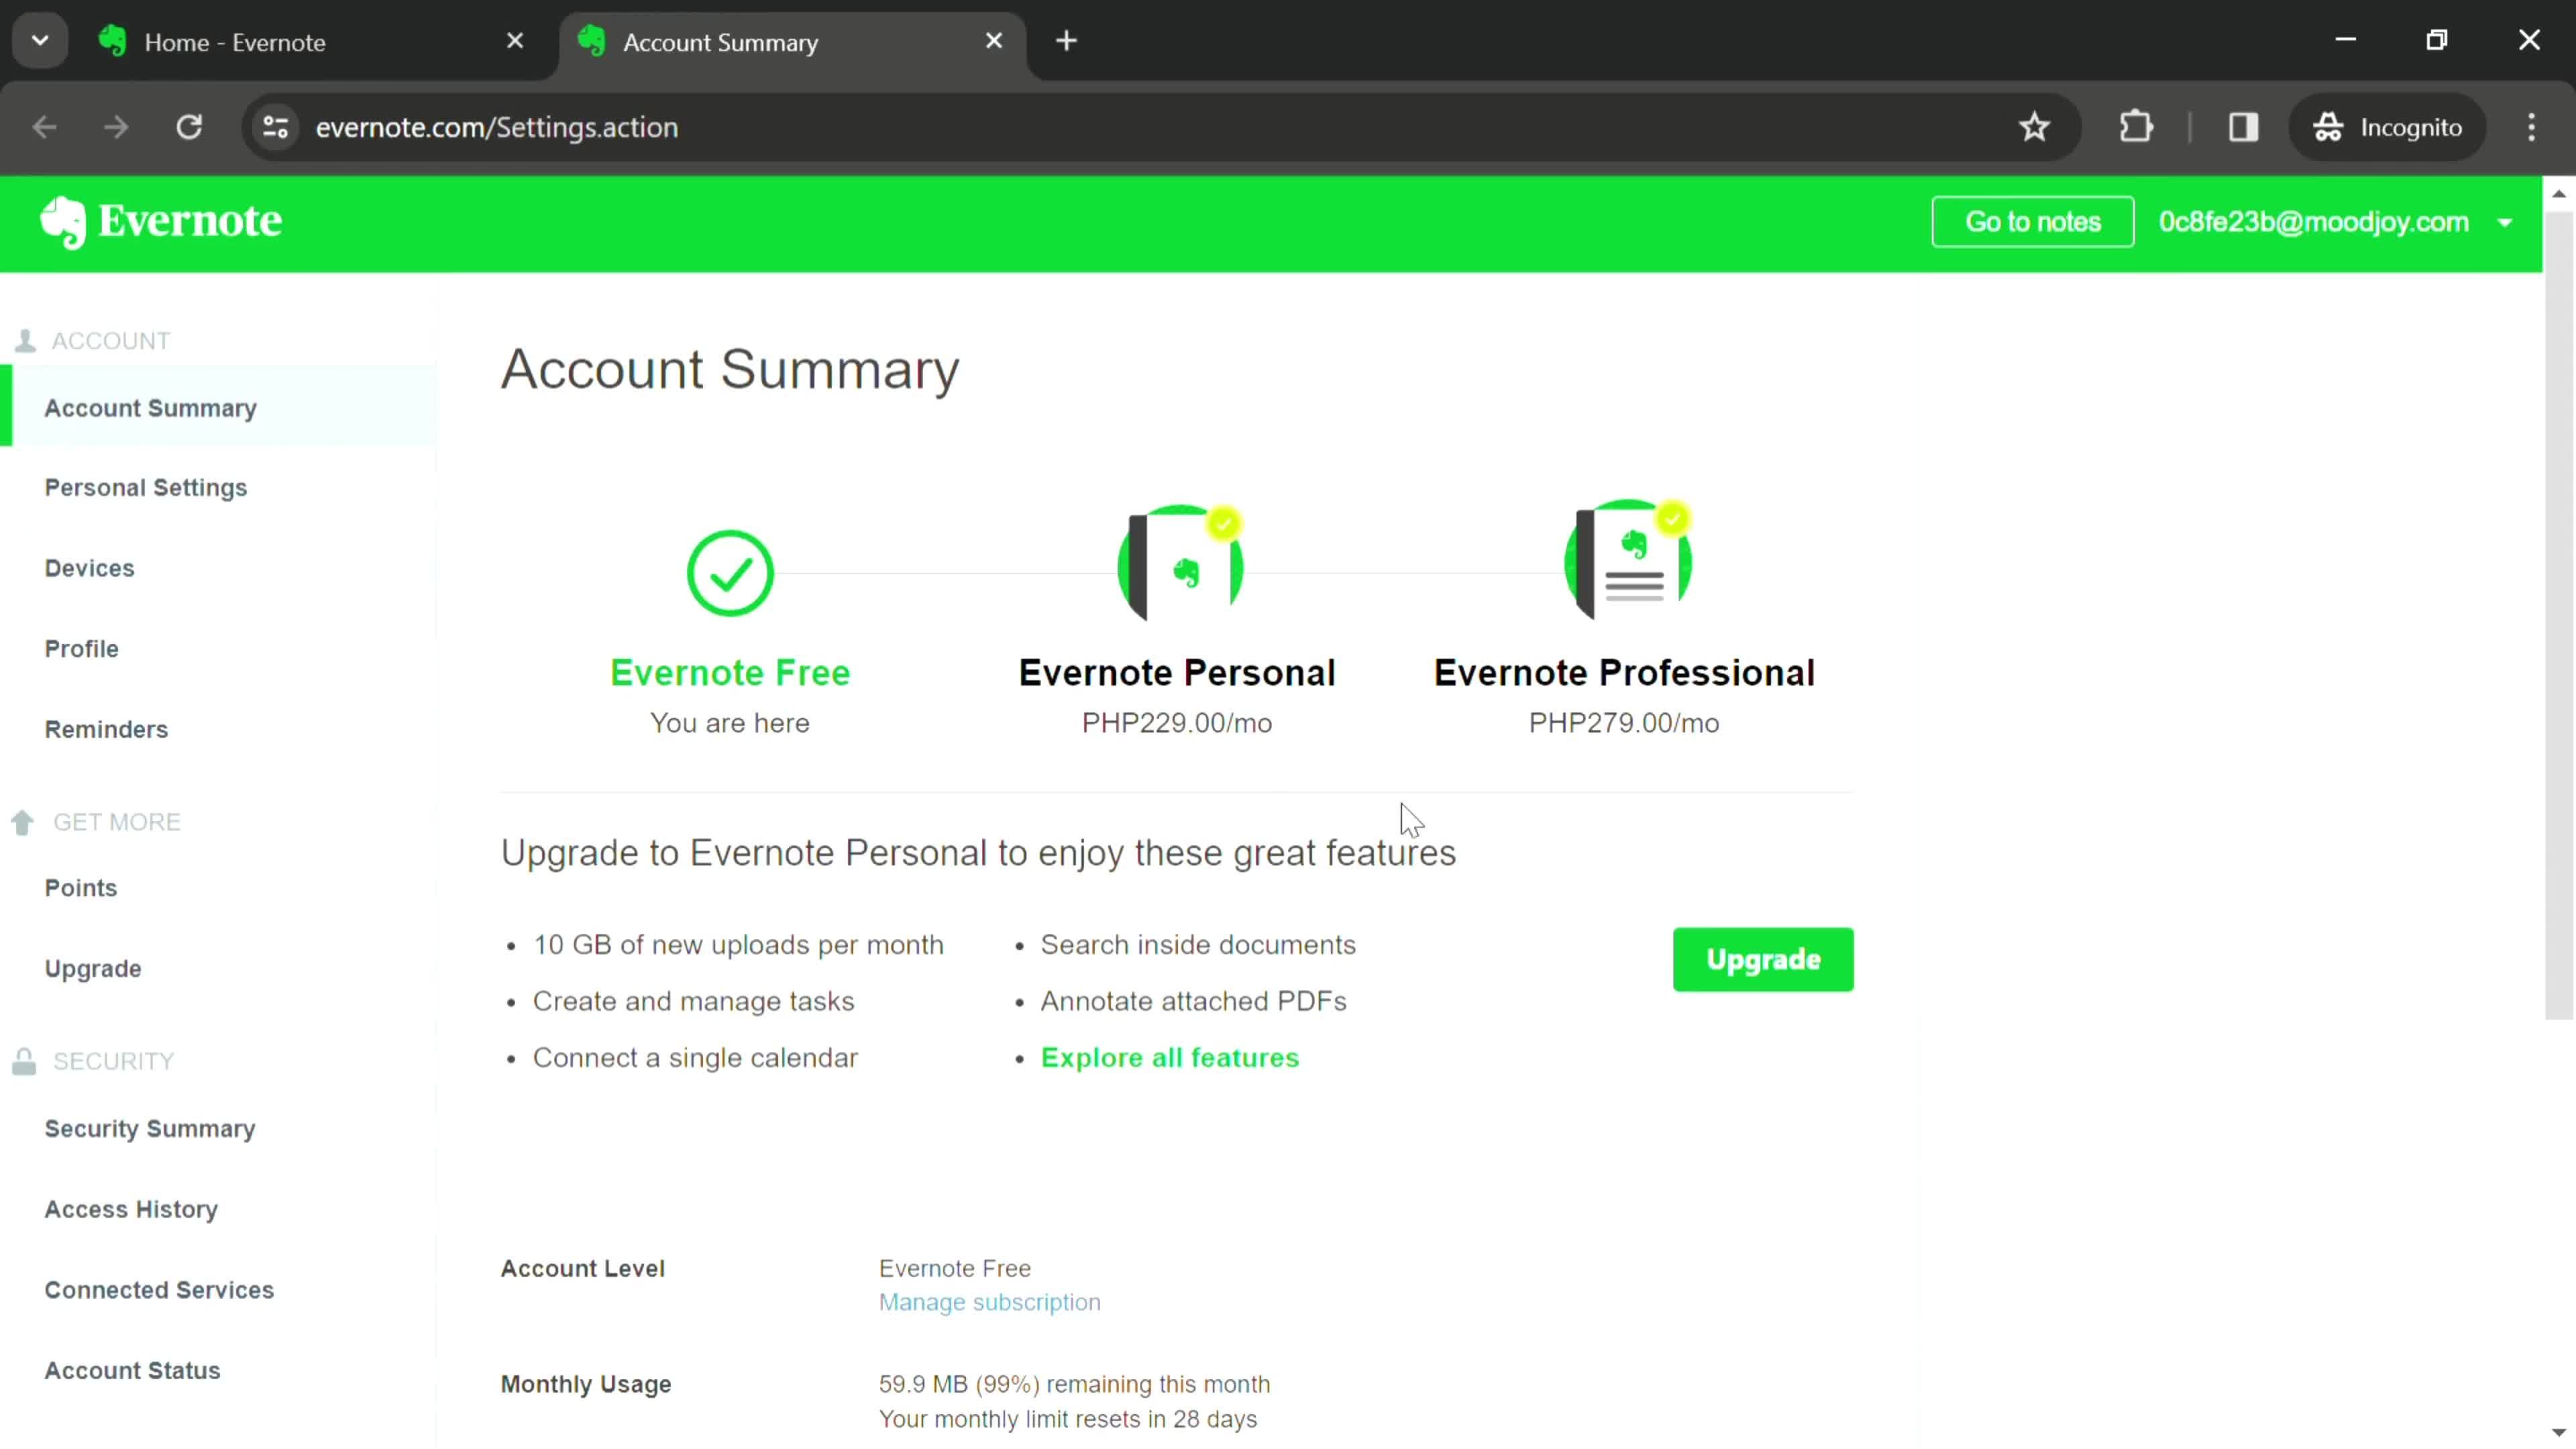2576x1449 pixels.
Task: Open the Explore all features link
Action: pos(1169,1057)
